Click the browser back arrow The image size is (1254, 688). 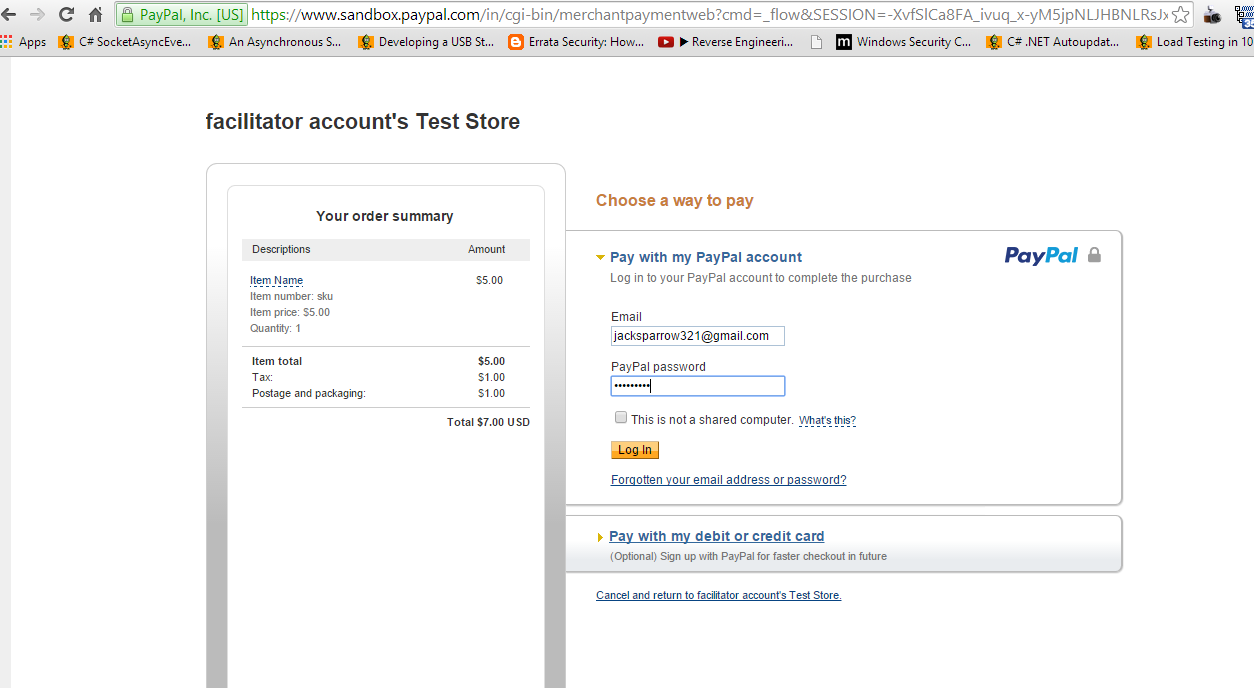[x=8, y=14]
